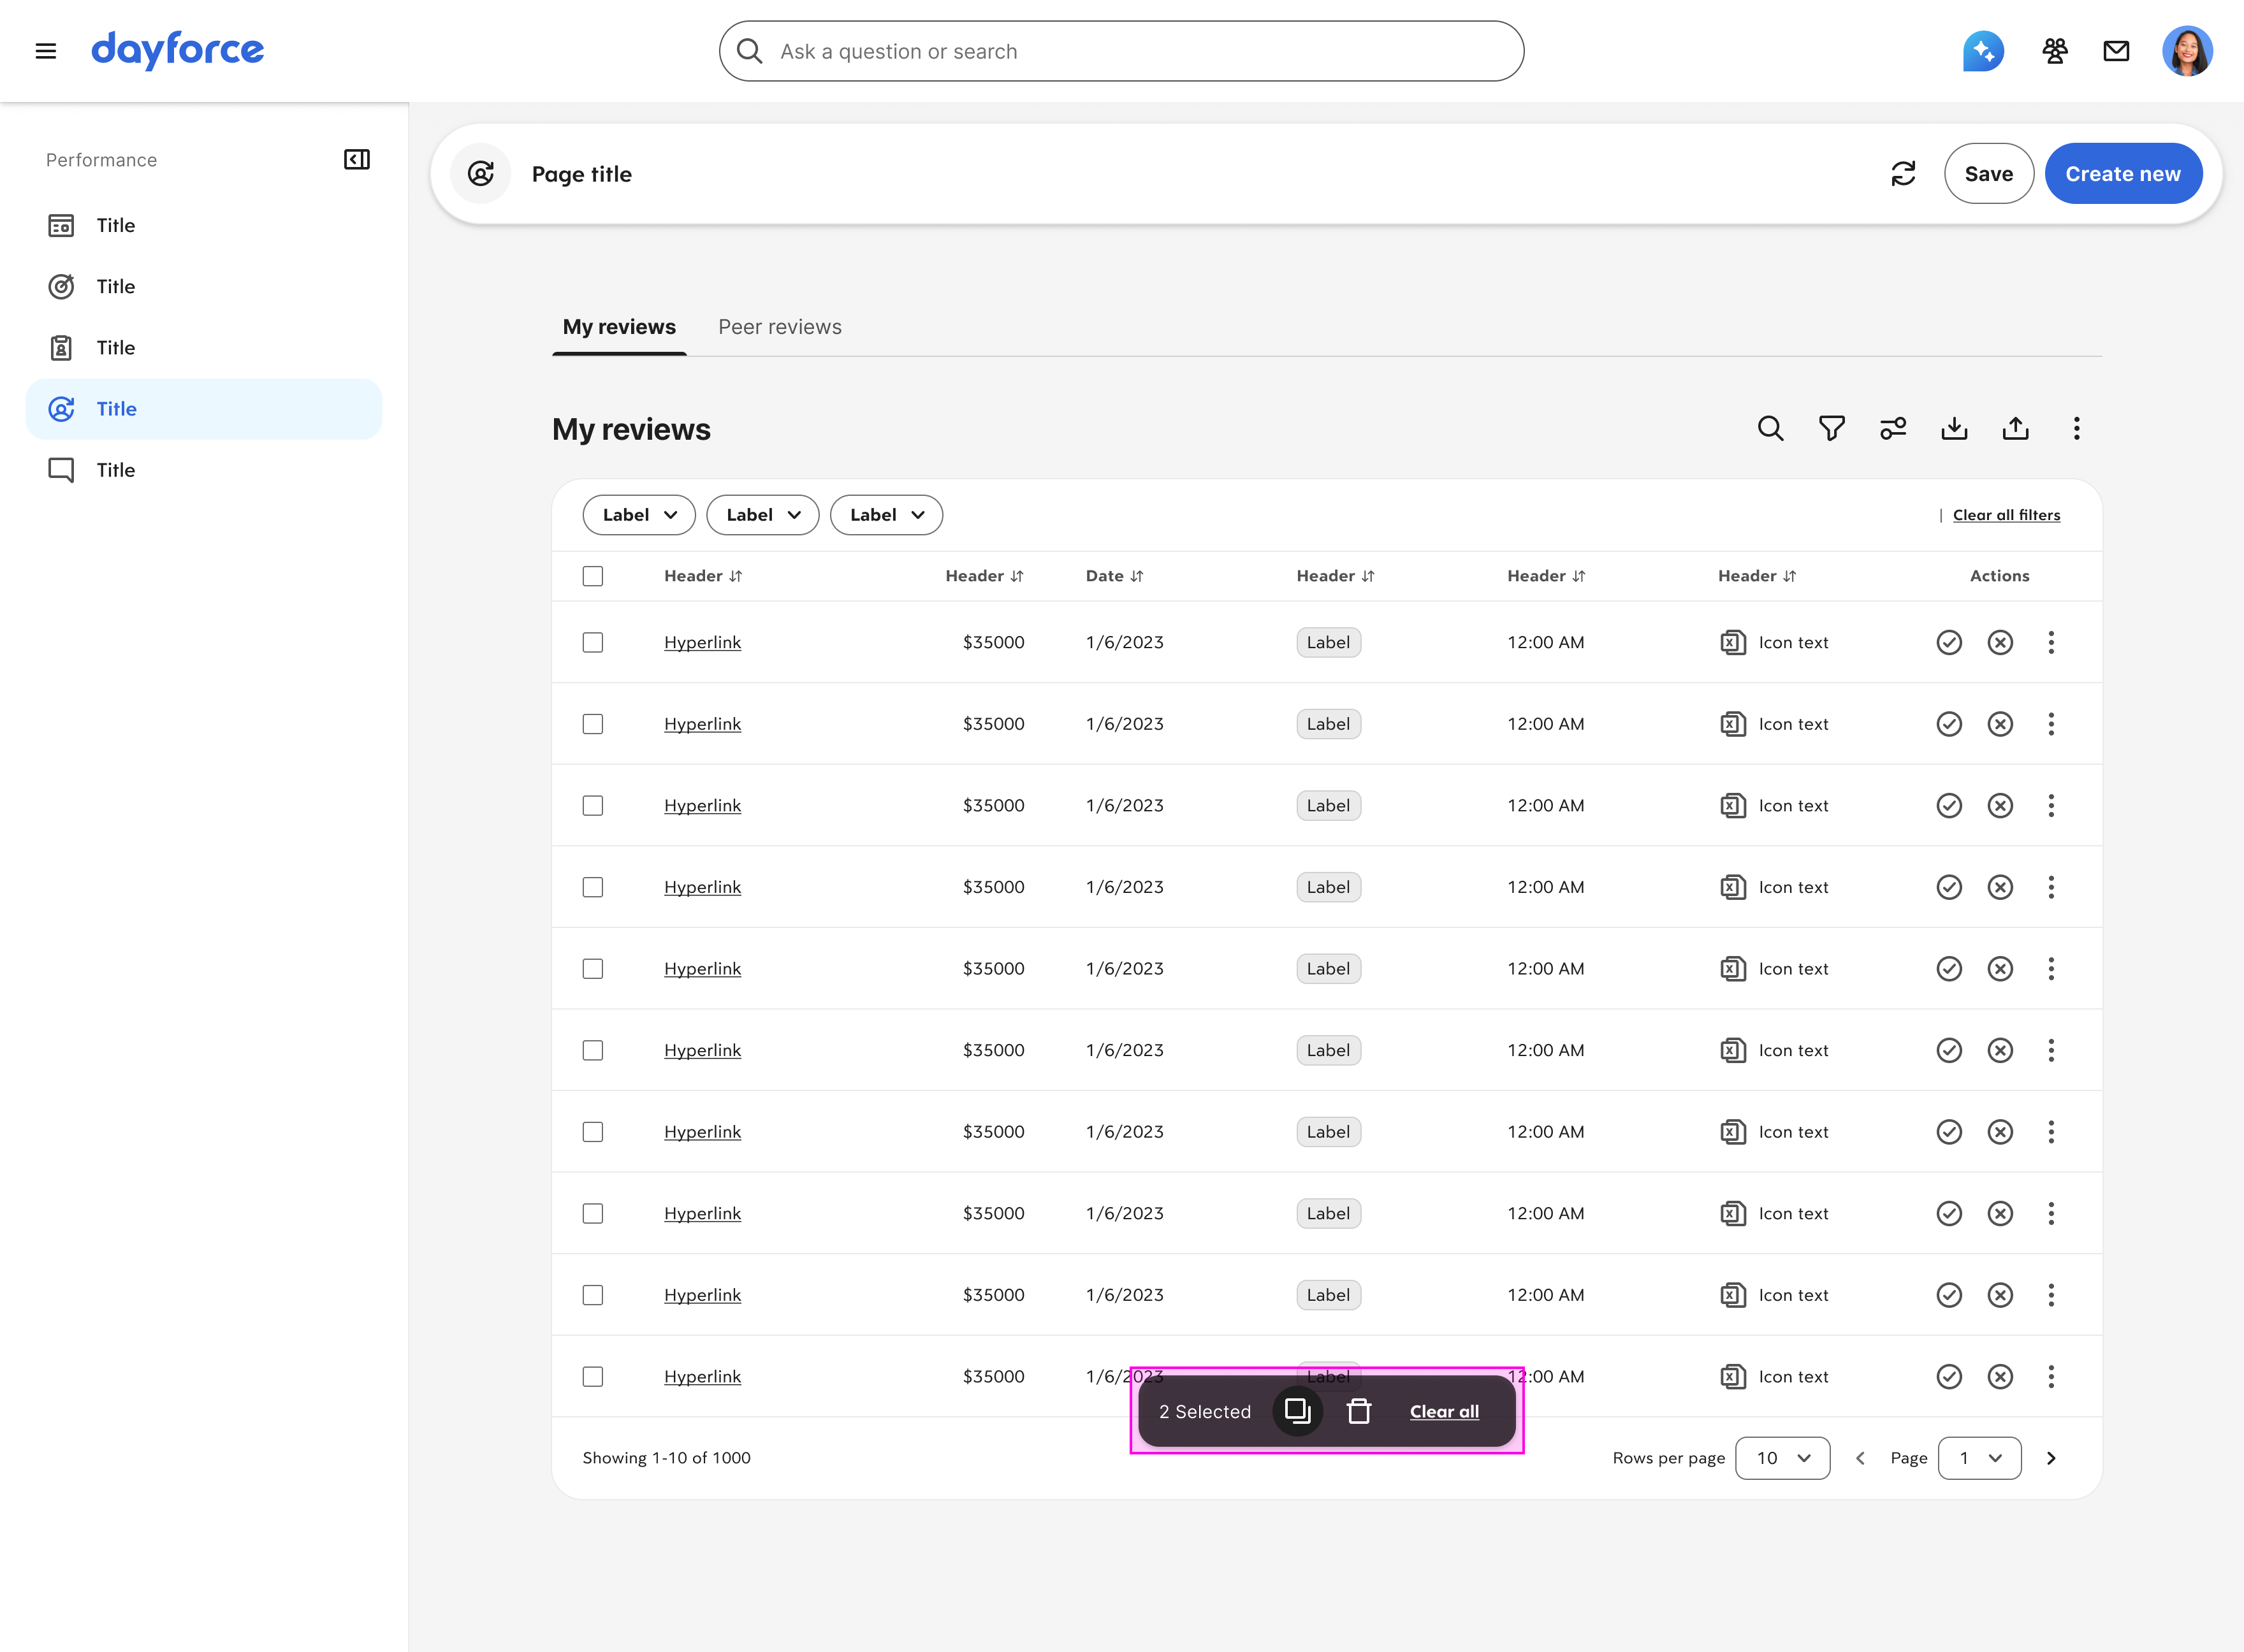The image size is (2244, 1652).
Task: Collapse the Performance sidebar panel
Action: pos(357,160)
